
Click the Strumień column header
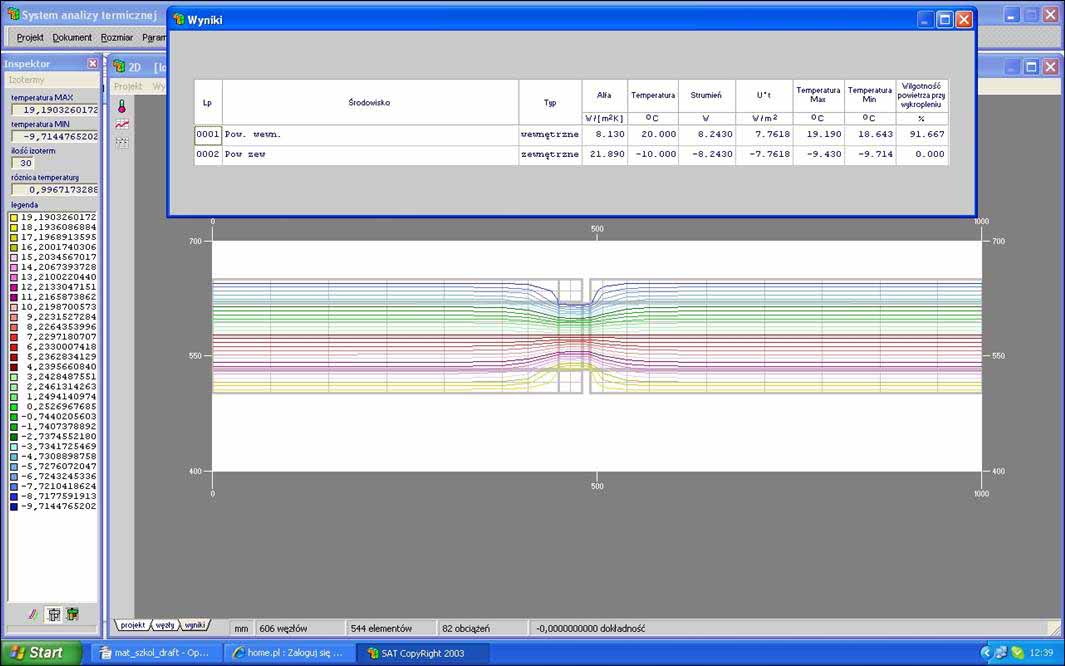pos(706,96)
